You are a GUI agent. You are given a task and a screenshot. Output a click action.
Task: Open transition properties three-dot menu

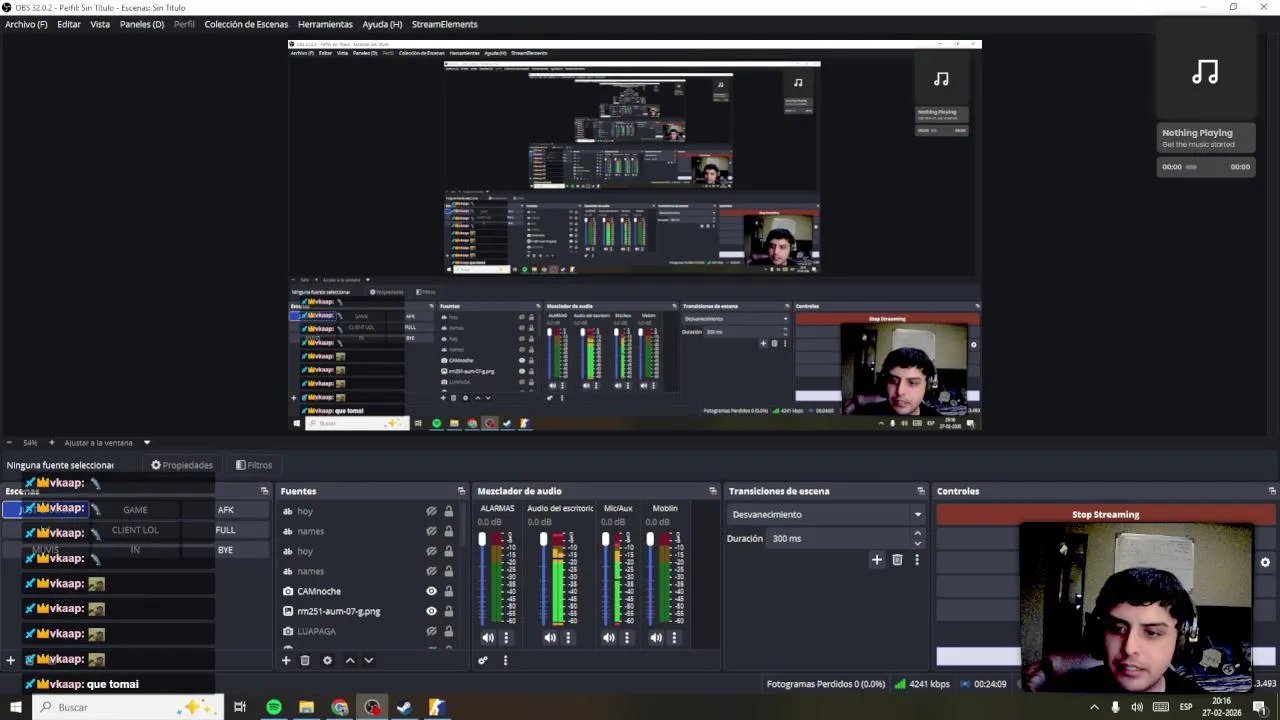(x=916, y=560)
